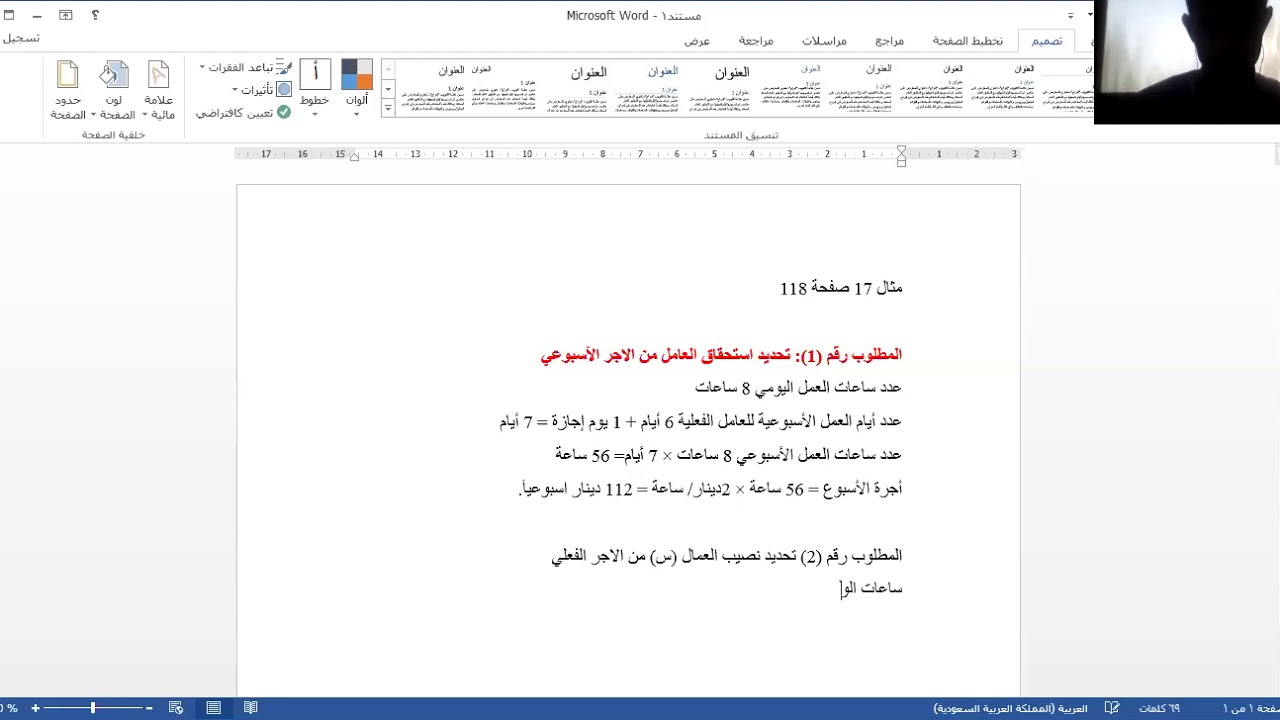
Task: Open Ribbon Display Options icon
Action: [x=65, y=15]
